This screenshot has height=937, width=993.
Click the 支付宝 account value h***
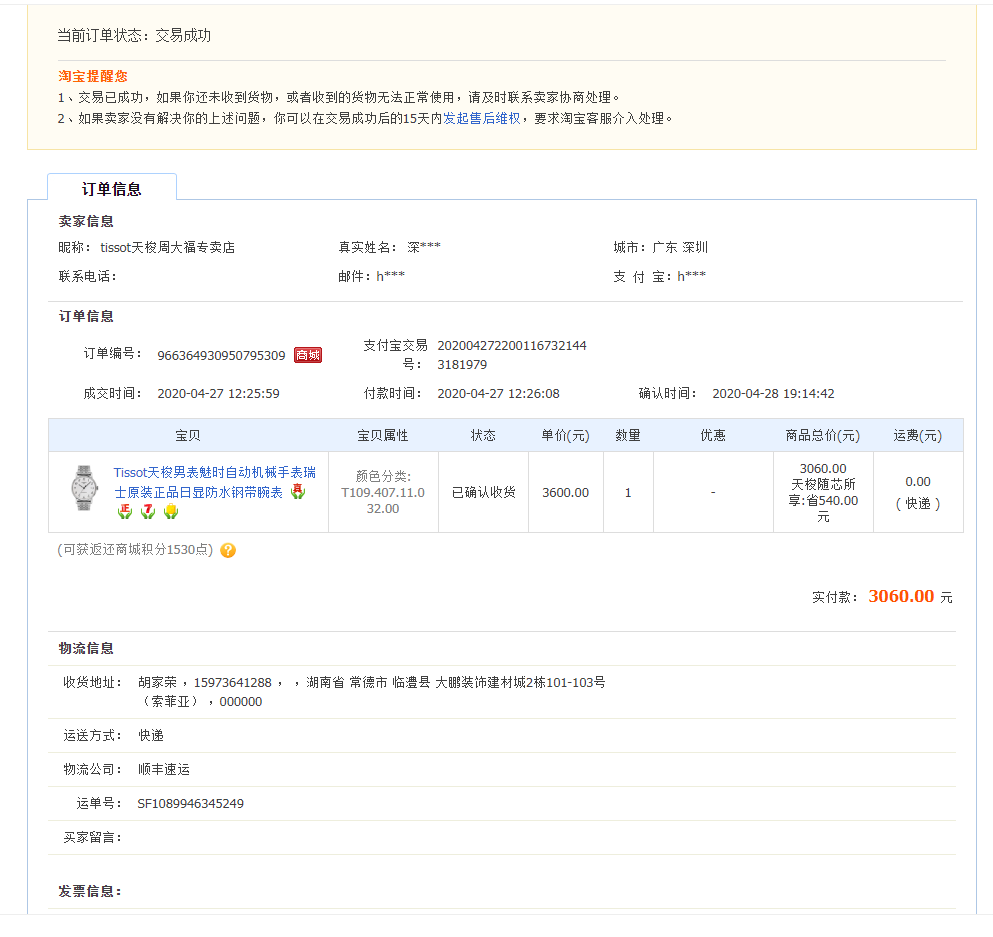click(691, 277)
